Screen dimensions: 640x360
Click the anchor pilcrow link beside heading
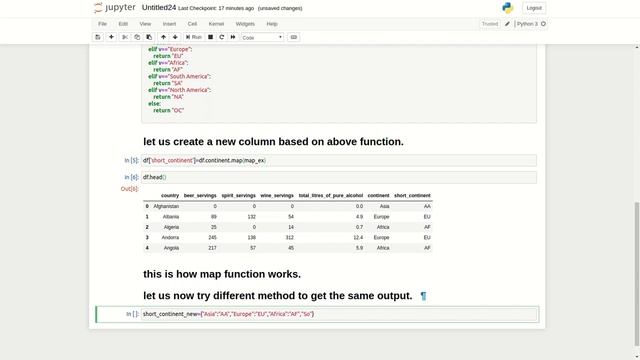[x=423, y=296]
